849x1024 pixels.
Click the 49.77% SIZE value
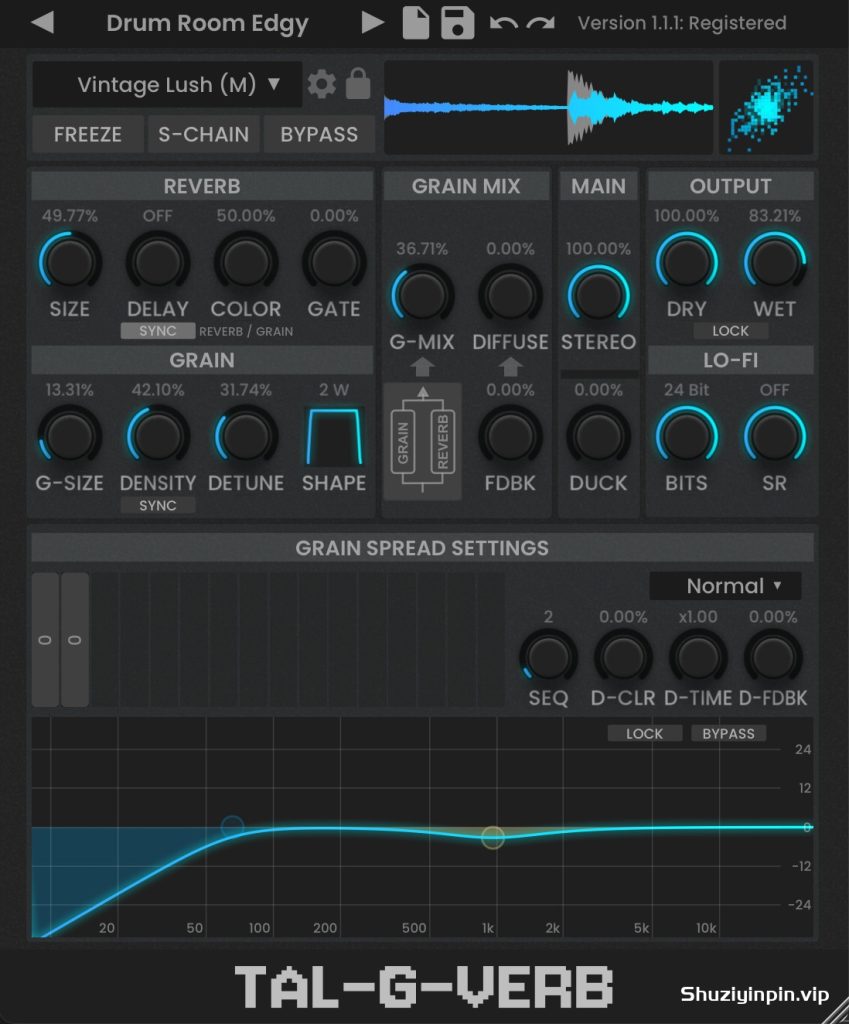tap(69, 216)
